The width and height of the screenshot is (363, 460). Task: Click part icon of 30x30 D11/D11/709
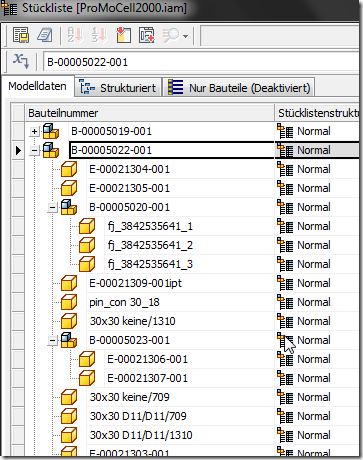coord(69,416)
